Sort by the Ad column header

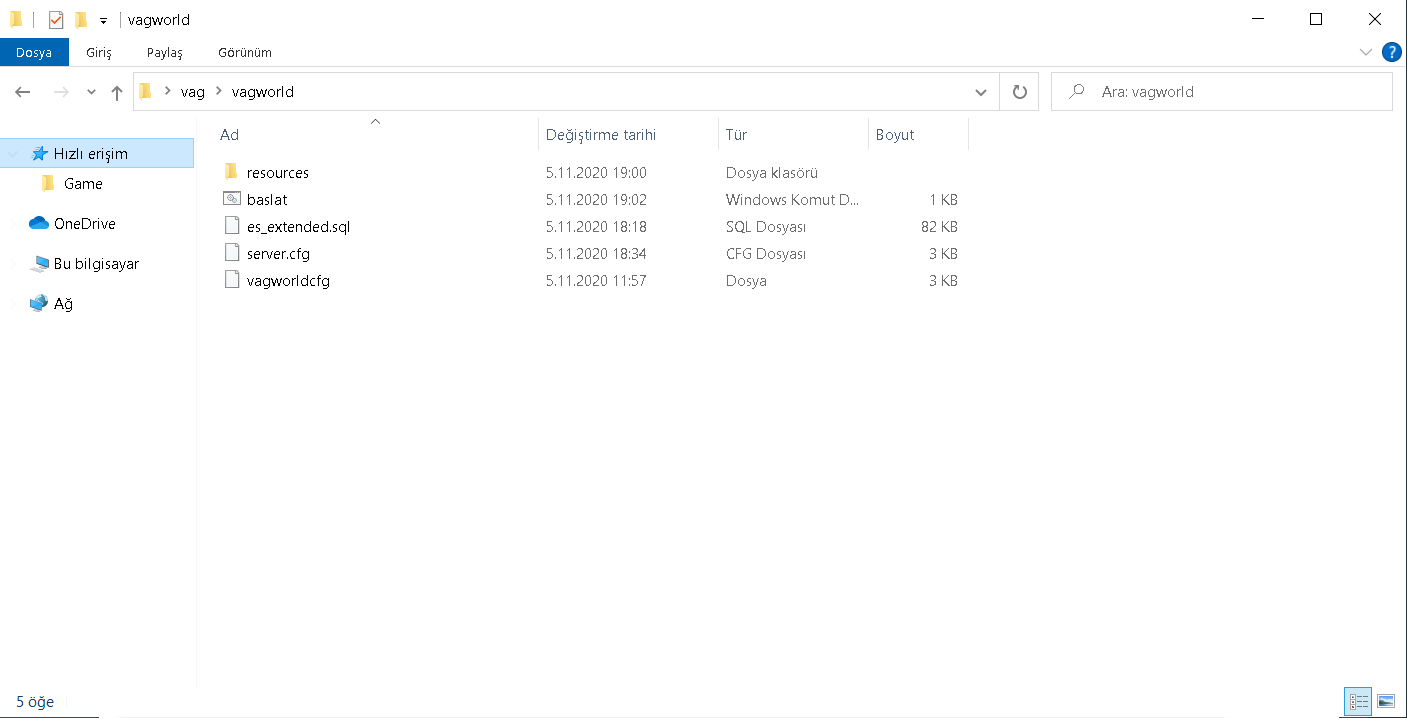[376, 134]
